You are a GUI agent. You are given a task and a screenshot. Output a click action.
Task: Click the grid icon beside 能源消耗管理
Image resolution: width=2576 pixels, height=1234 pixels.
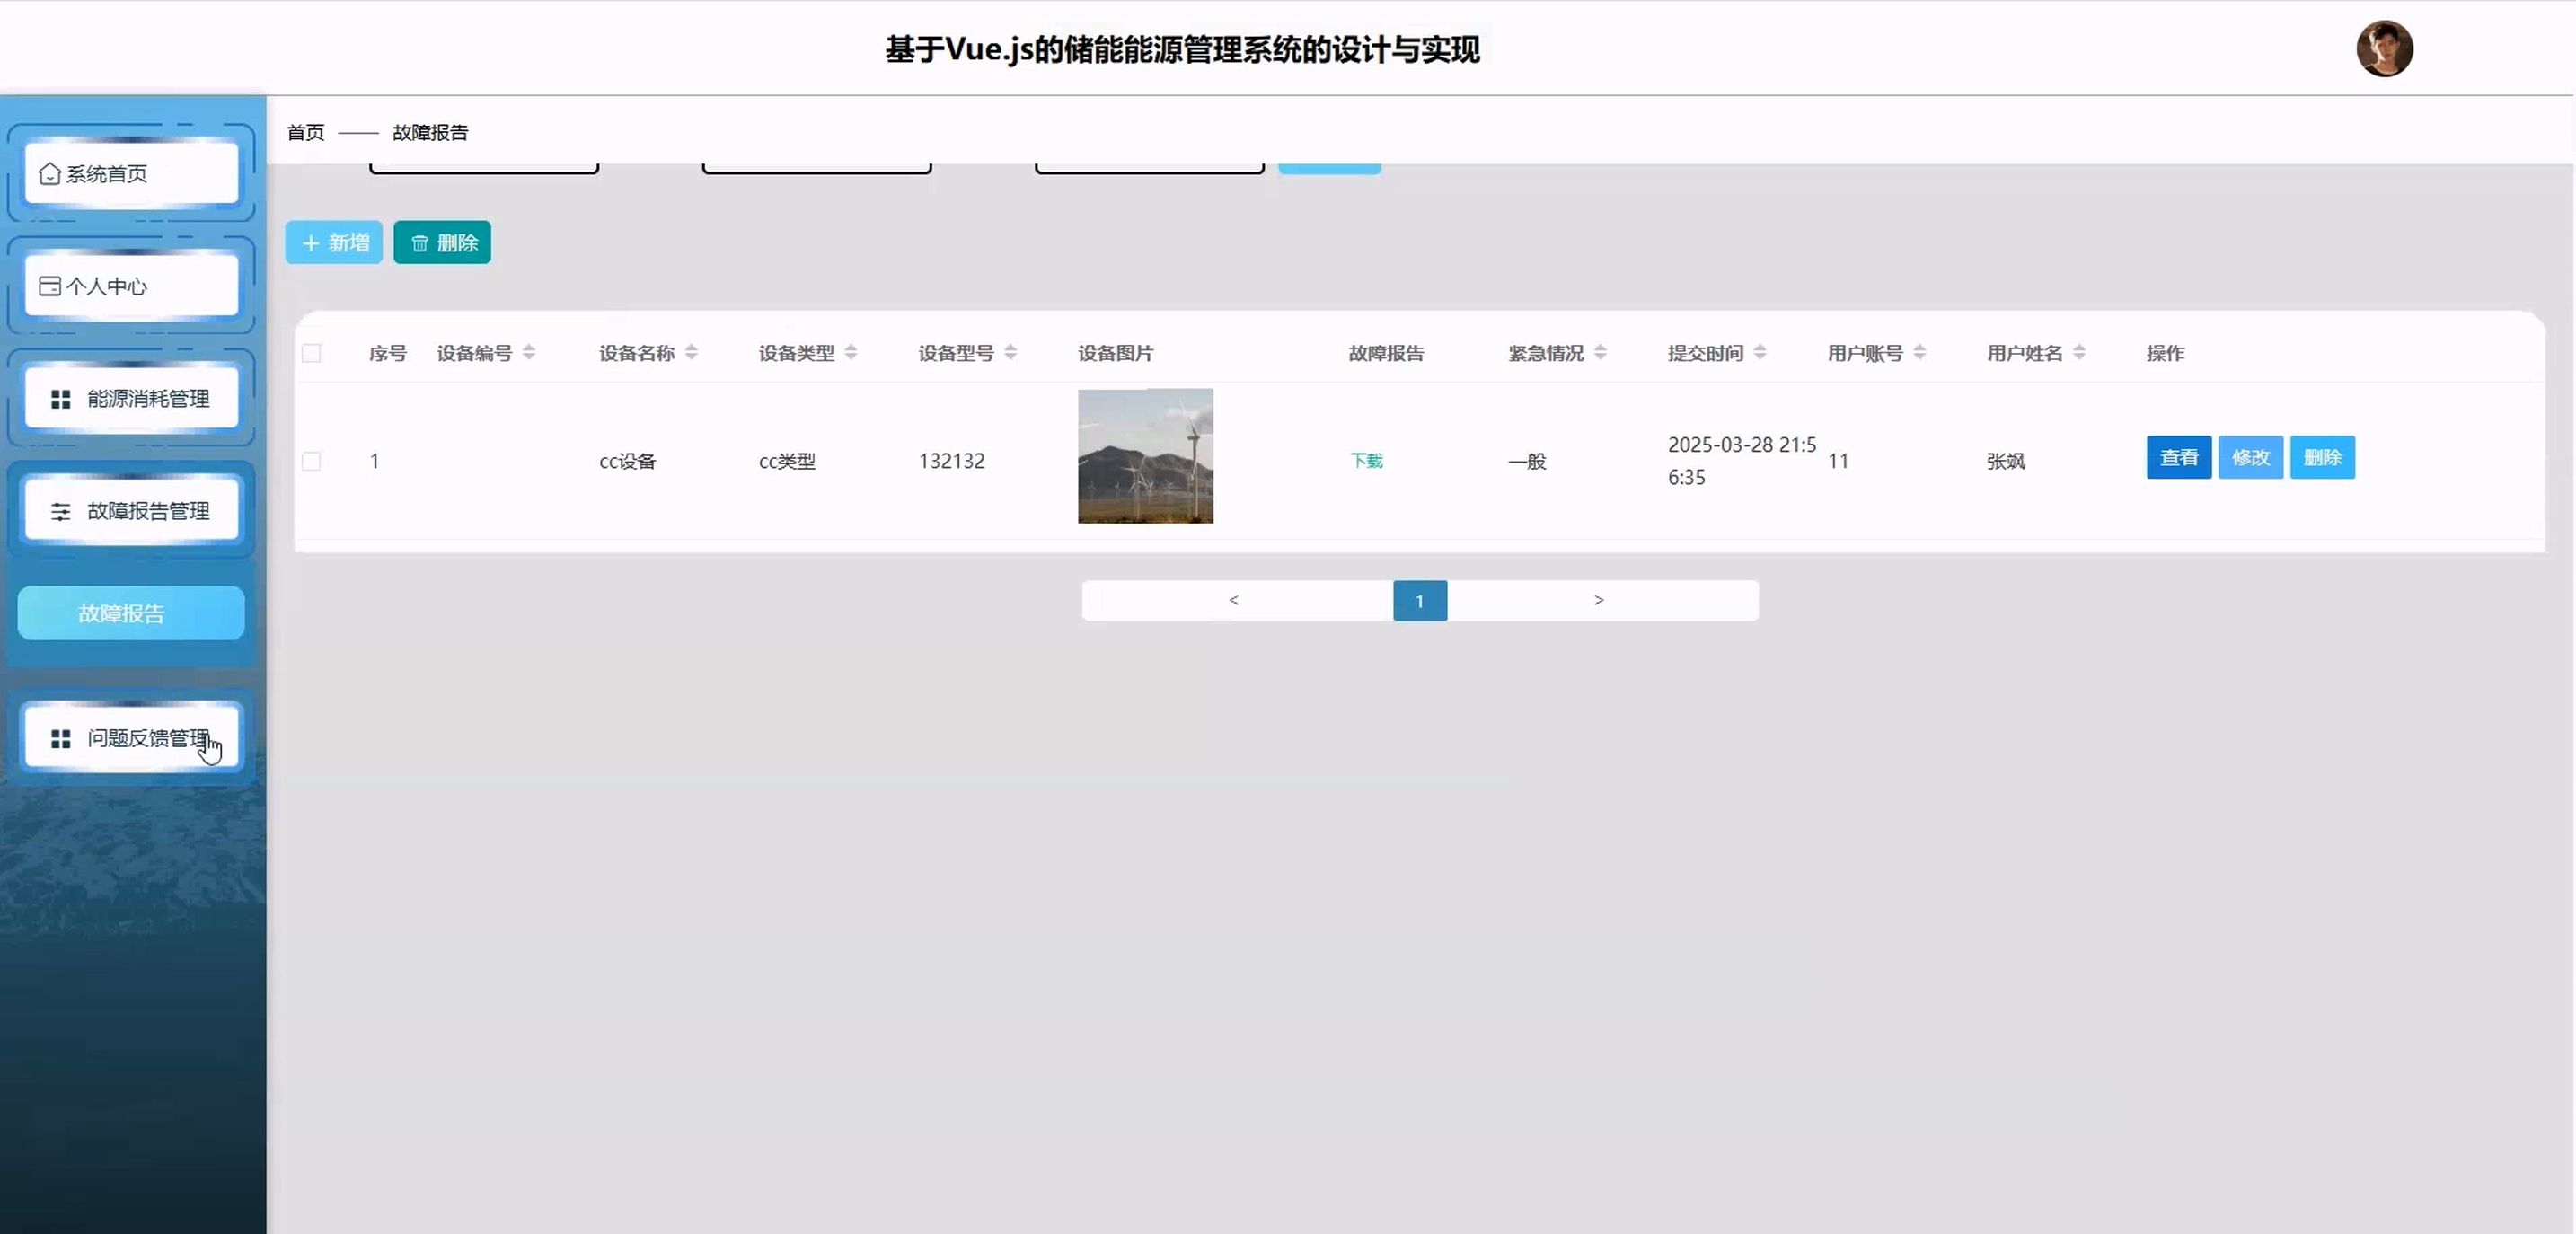click(x=61, y=399)
